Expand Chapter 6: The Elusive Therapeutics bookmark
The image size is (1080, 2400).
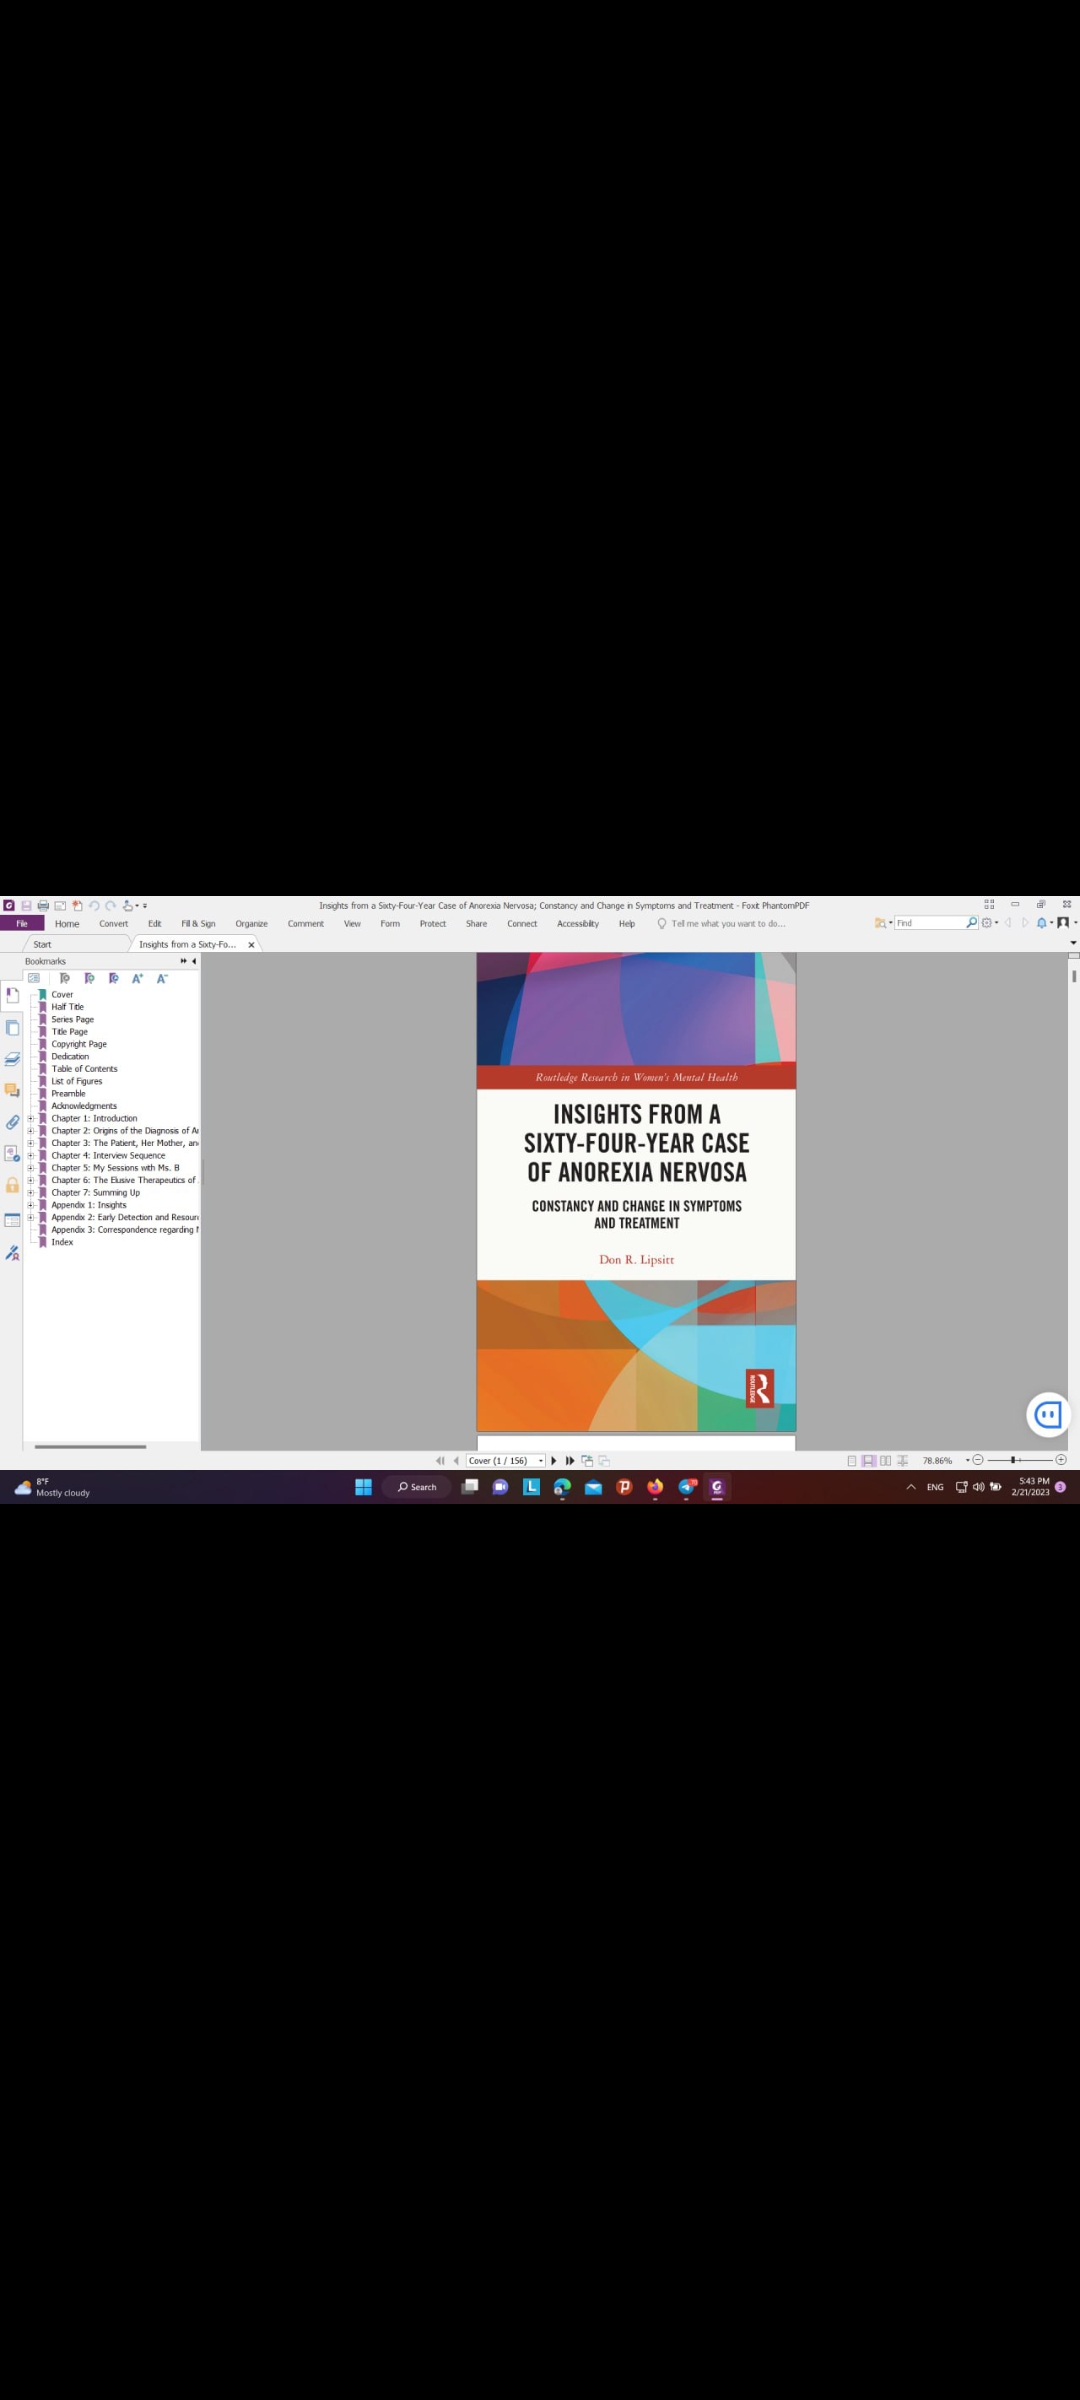(30, 1180)
